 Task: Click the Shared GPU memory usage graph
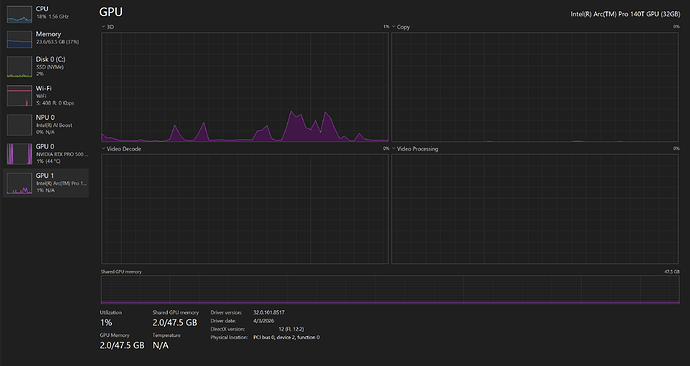(390, 289)
